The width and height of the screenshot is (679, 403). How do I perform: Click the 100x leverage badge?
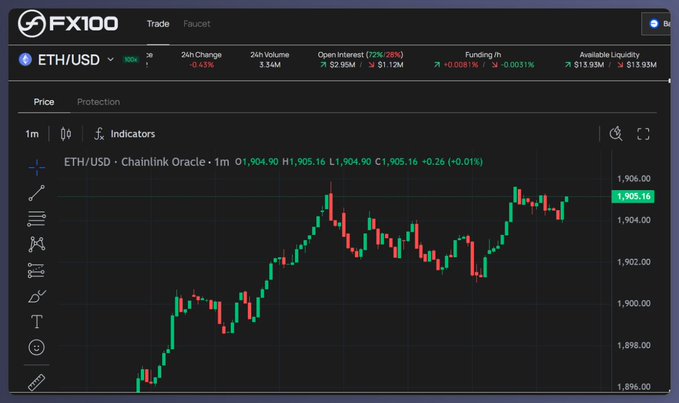tap(131, 60)
